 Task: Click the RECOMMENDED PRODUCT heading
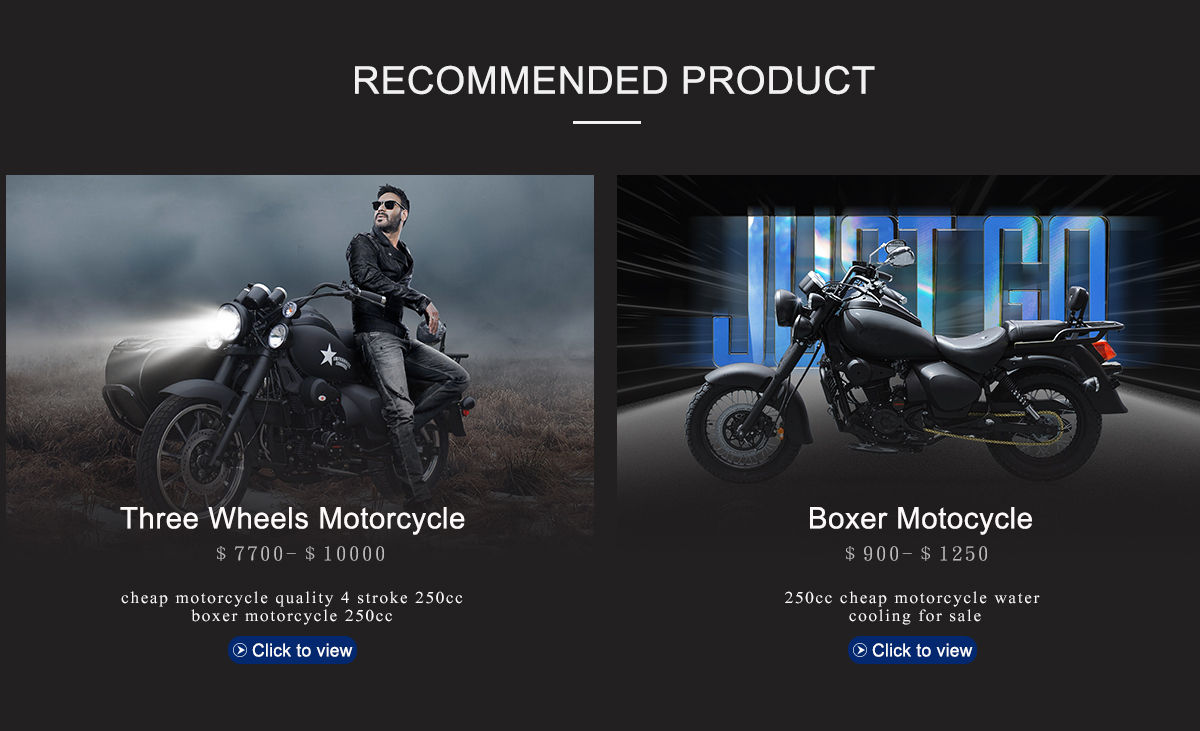click(x=614, y=81)
